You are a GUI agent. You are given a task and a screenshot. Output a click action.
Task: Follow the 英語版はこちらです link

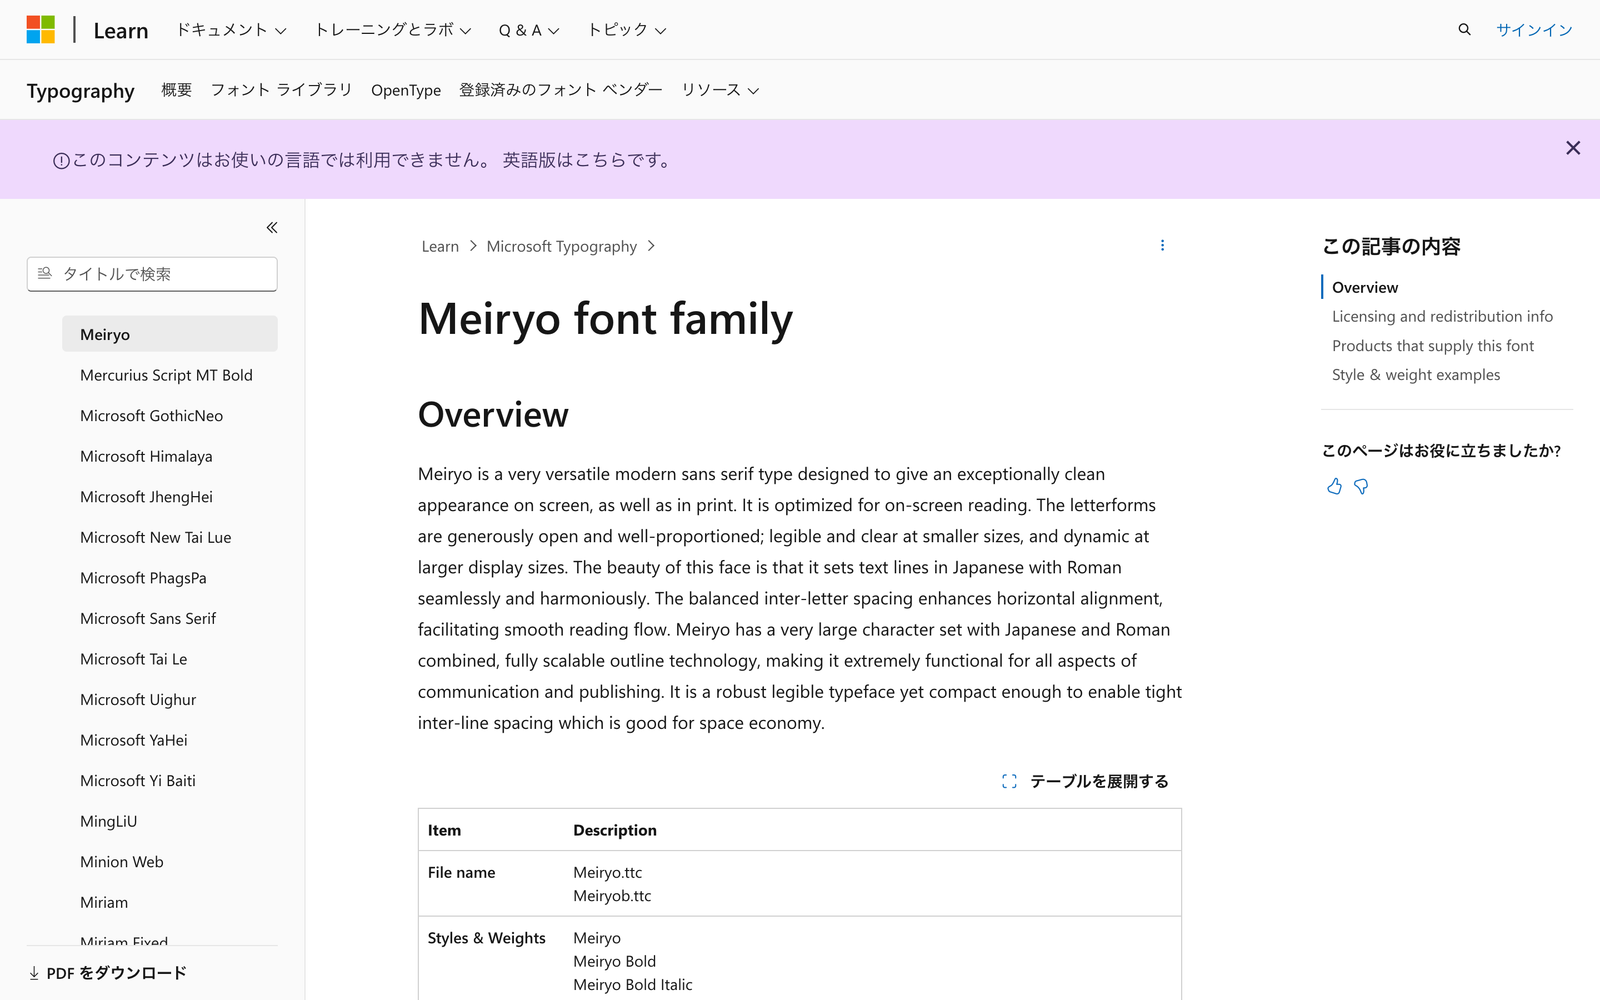pyautogui.click(x=588, y=160)
